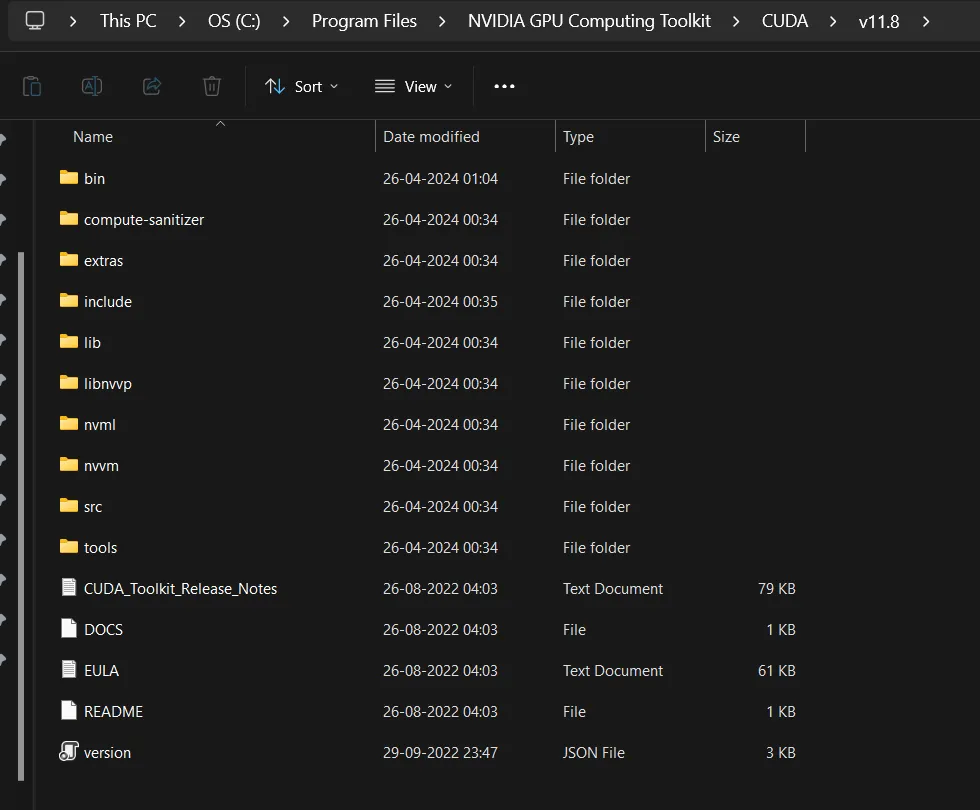980x810 pixels.
Task: Expand the chevron after CUDA breadcrumb
Action: click(x=832, y=21)
